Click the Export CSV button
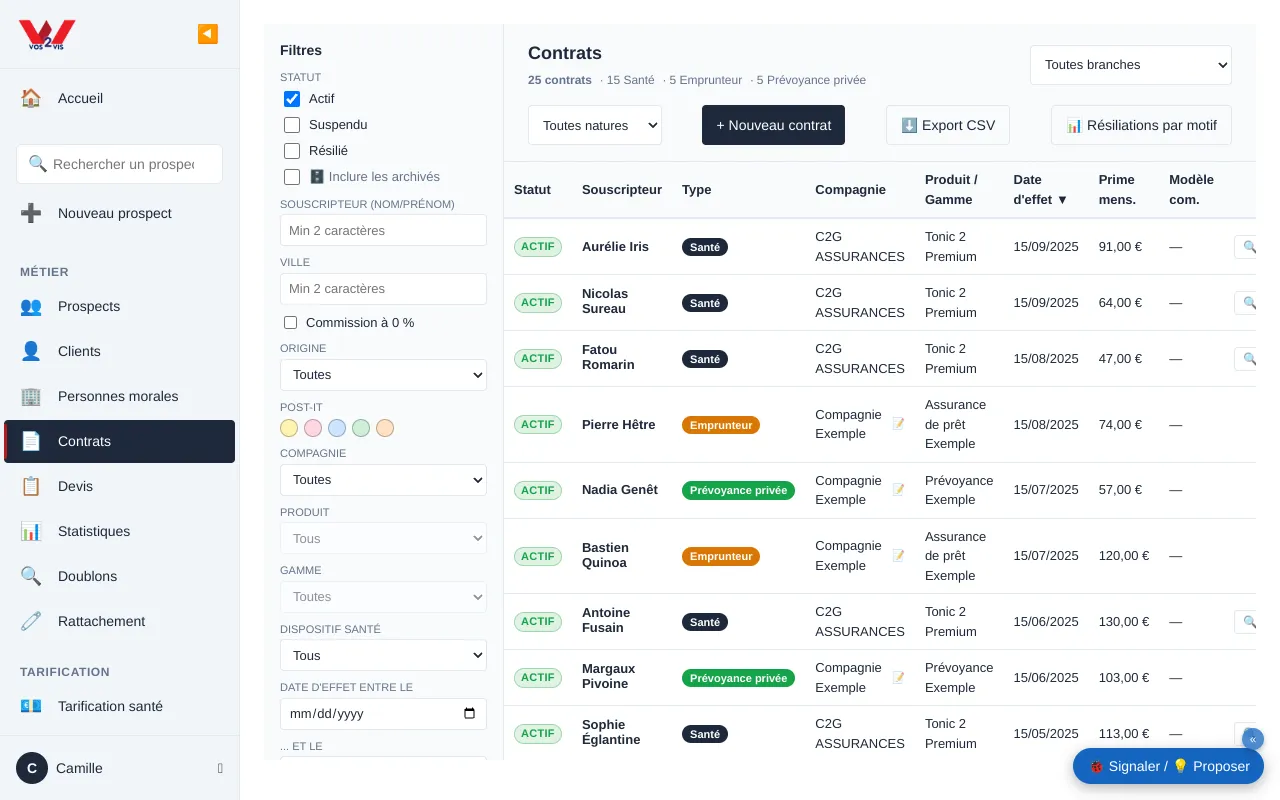1280x800 pixels. click(948, 125)
